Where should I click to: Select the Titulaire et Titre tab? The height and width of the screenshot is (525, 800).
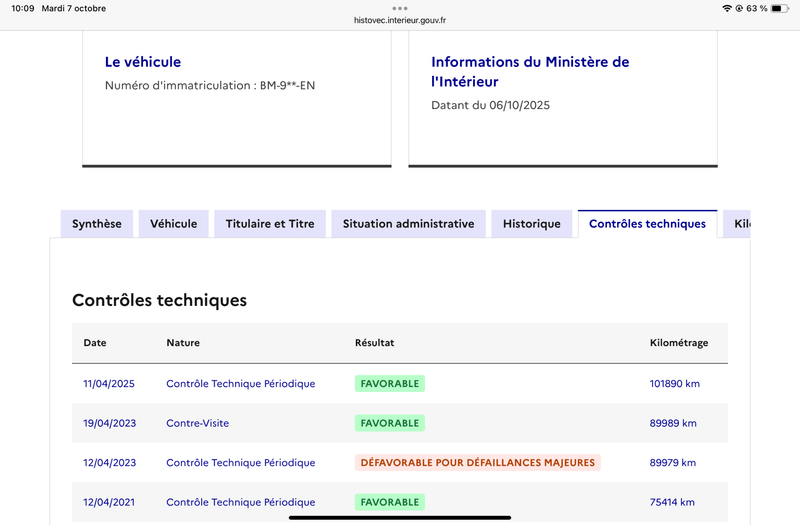[270, 224]
